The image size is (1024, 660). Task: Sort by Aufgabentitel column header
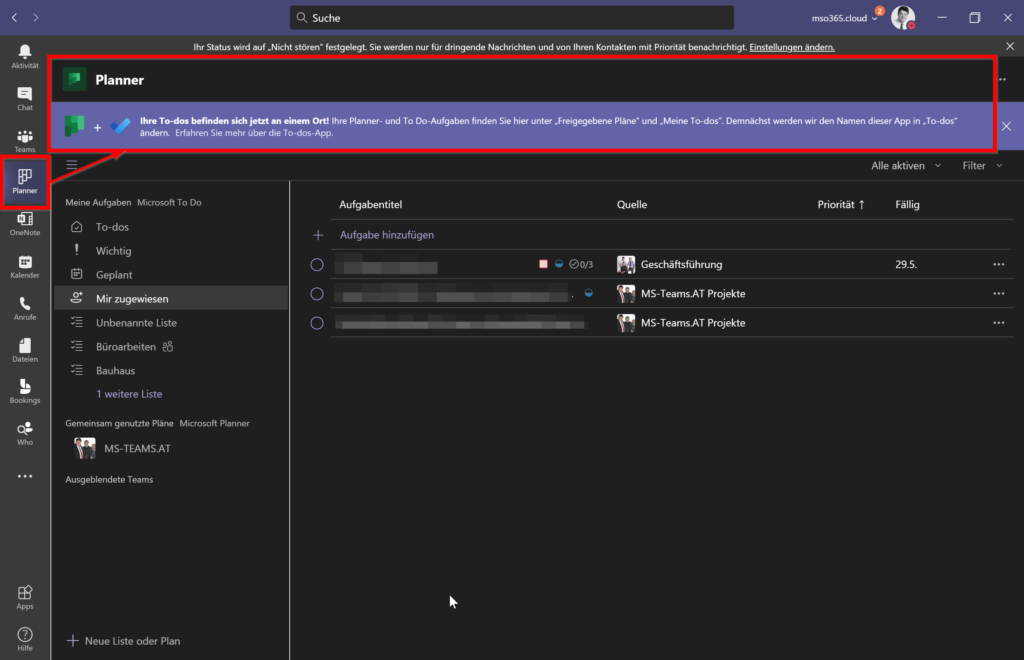coord(370,204)
